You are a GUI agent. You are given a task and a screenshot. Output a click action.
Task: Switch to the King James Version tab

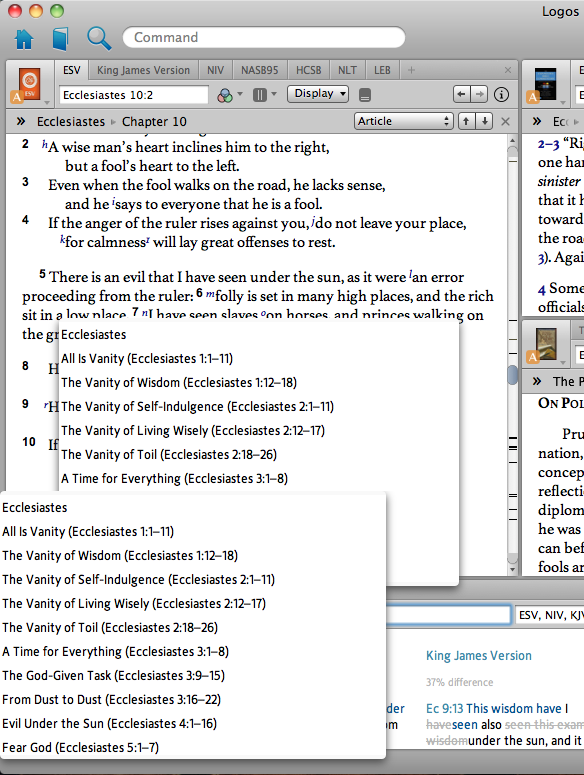[143, 70]
